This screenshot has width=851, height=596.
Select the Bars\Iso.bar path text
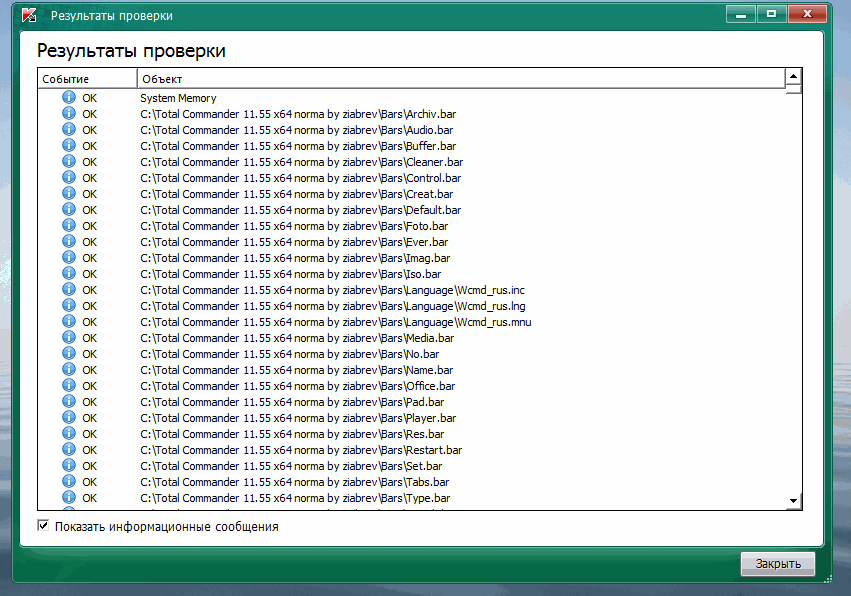coord(290,274)
